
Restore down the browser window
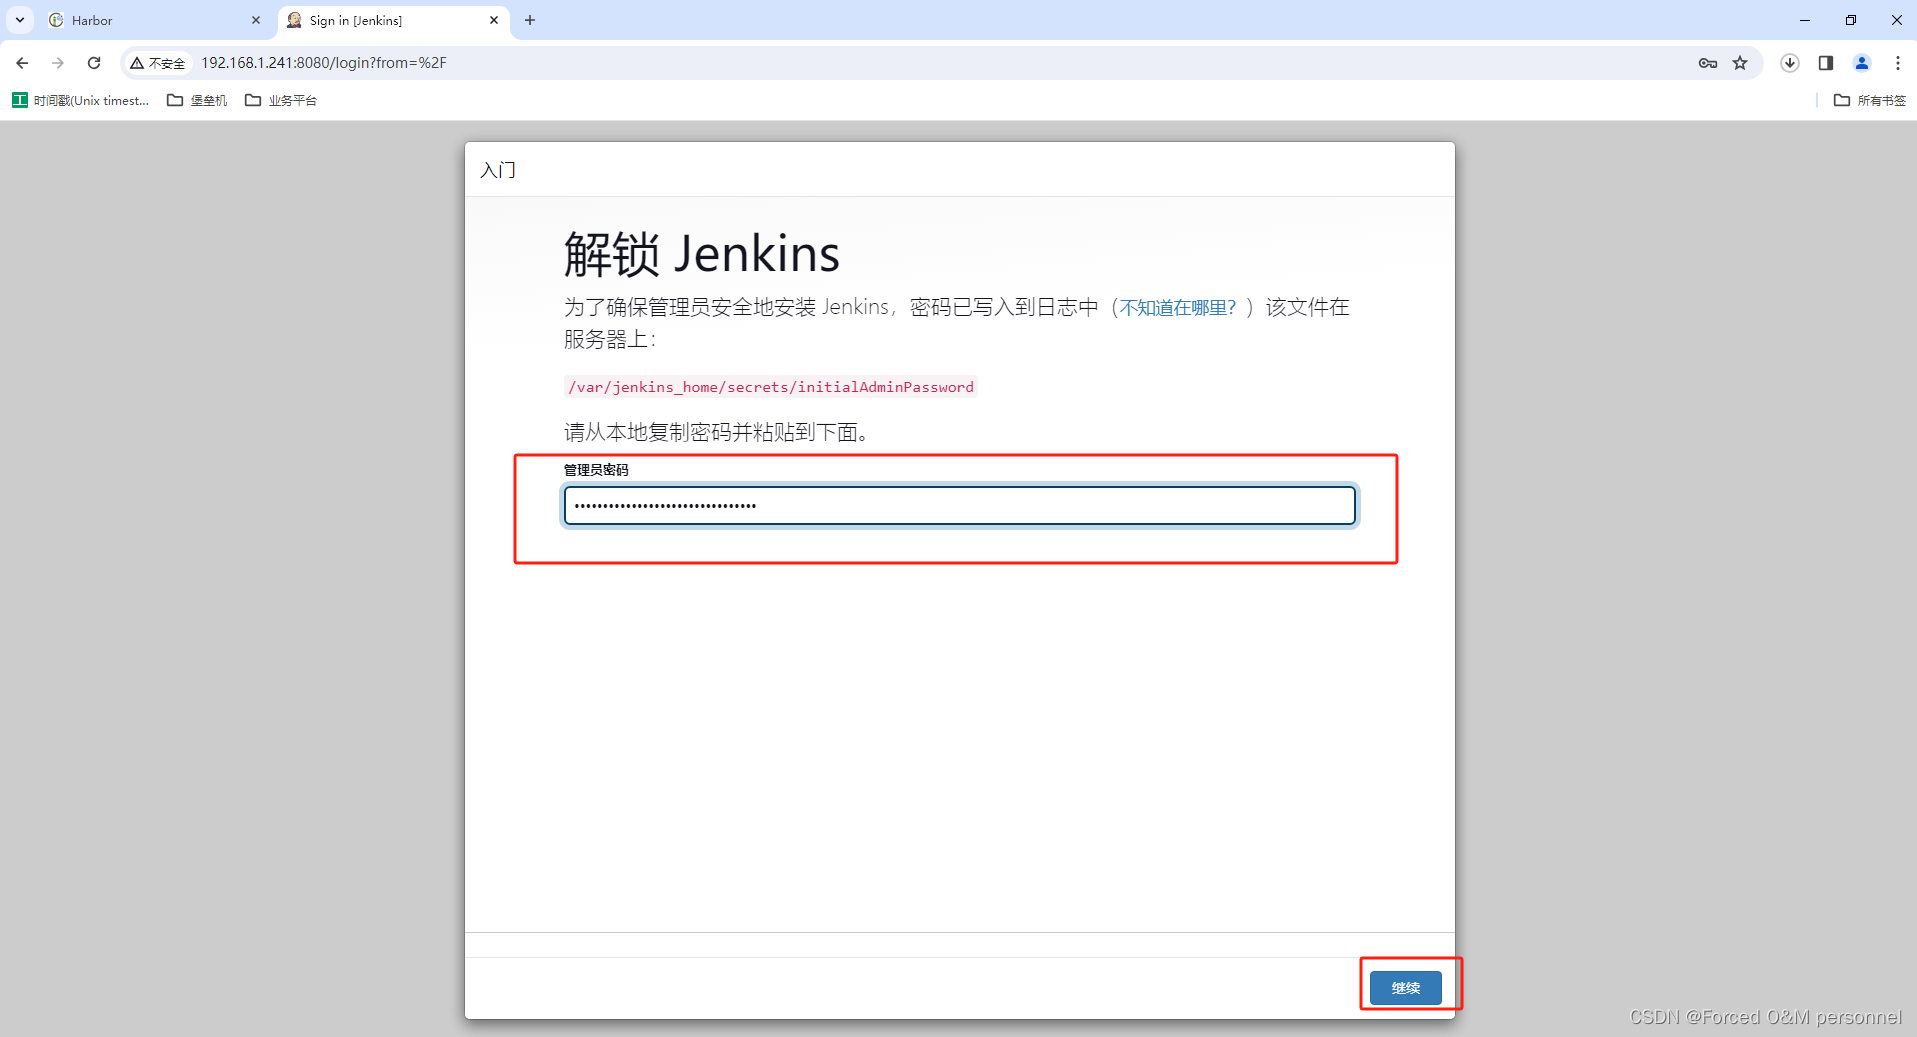[1851, 20]
